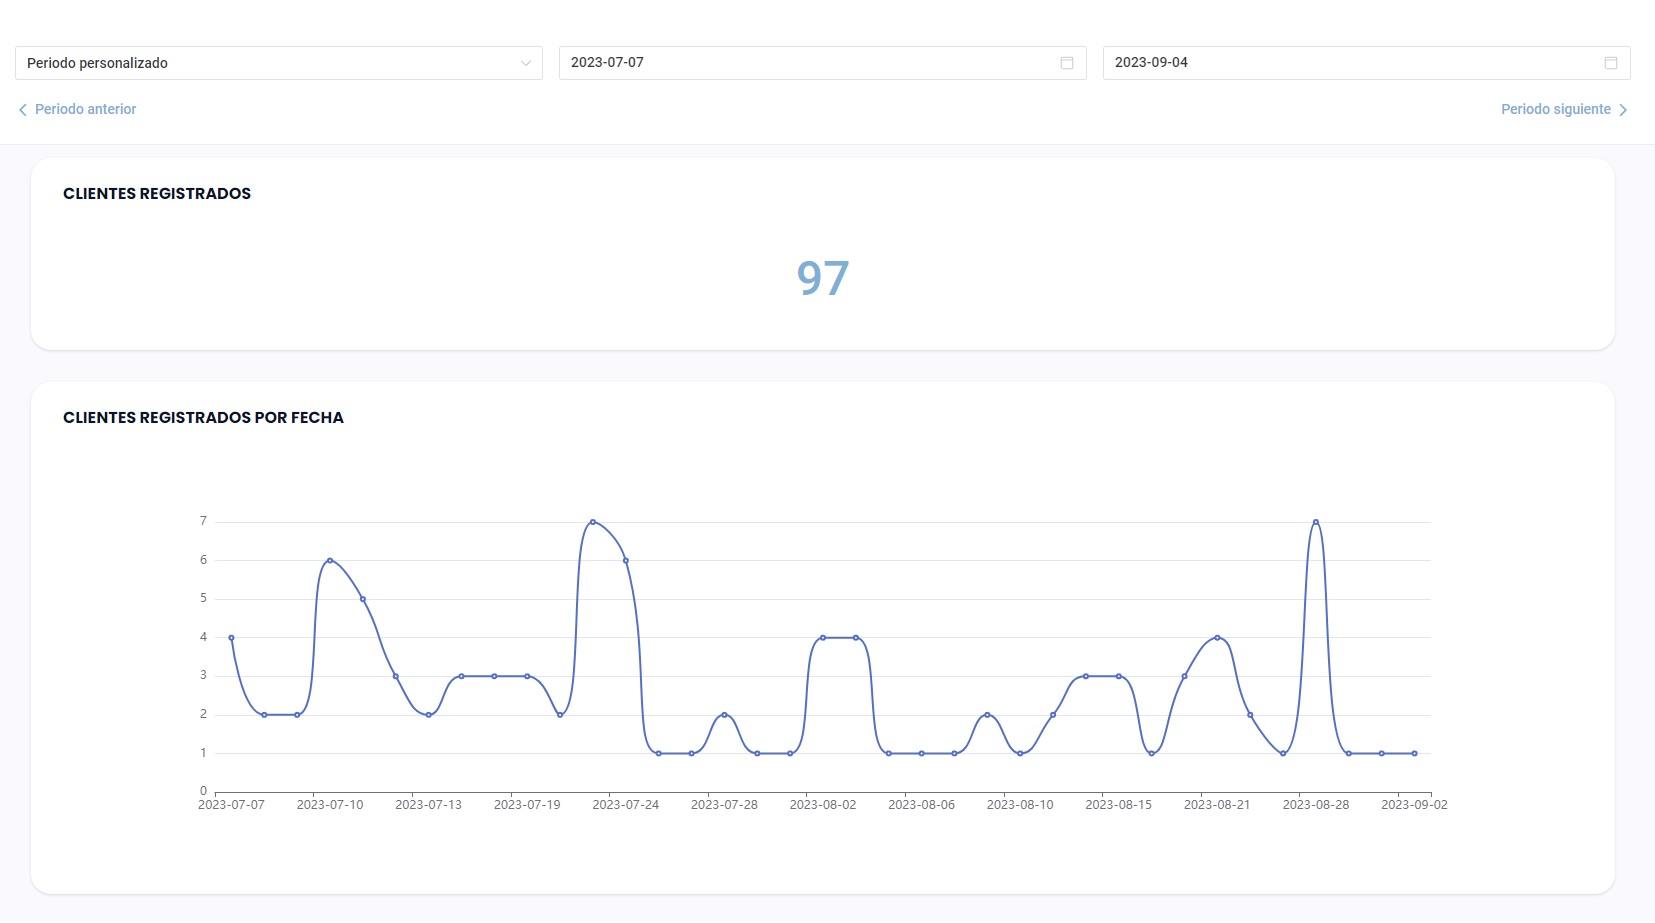Screen dimensions: 1655x923
Task: Select the data point at 2023-08-28 peak
Action: tap(1315, 521)
